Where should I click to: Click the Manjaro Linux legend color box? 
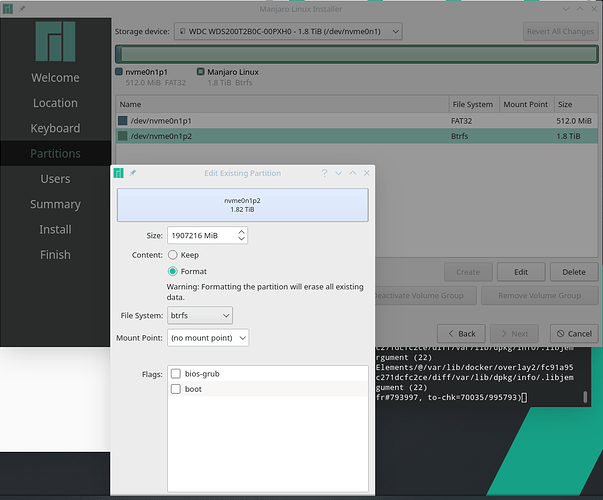[200, 72]
